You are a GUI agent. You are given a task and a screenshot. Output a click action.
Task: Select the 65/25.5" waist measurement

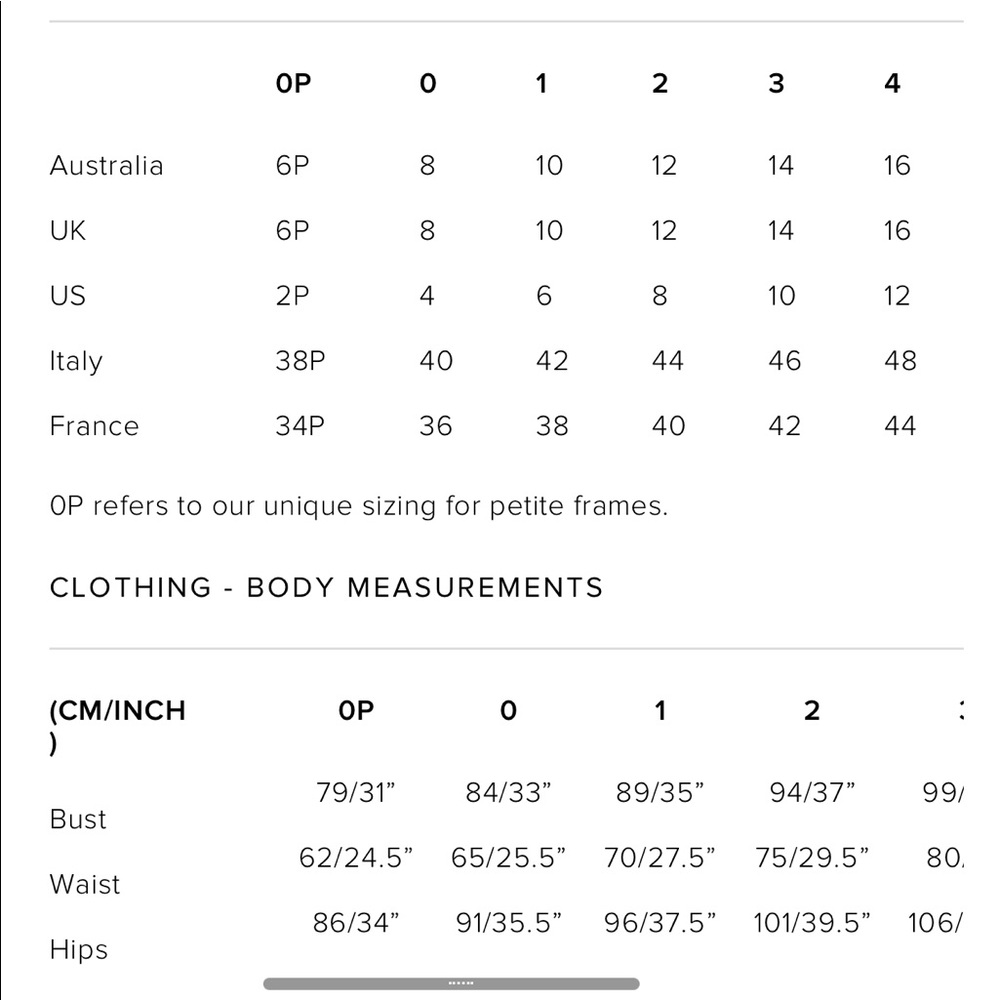(x=508, y=858)
